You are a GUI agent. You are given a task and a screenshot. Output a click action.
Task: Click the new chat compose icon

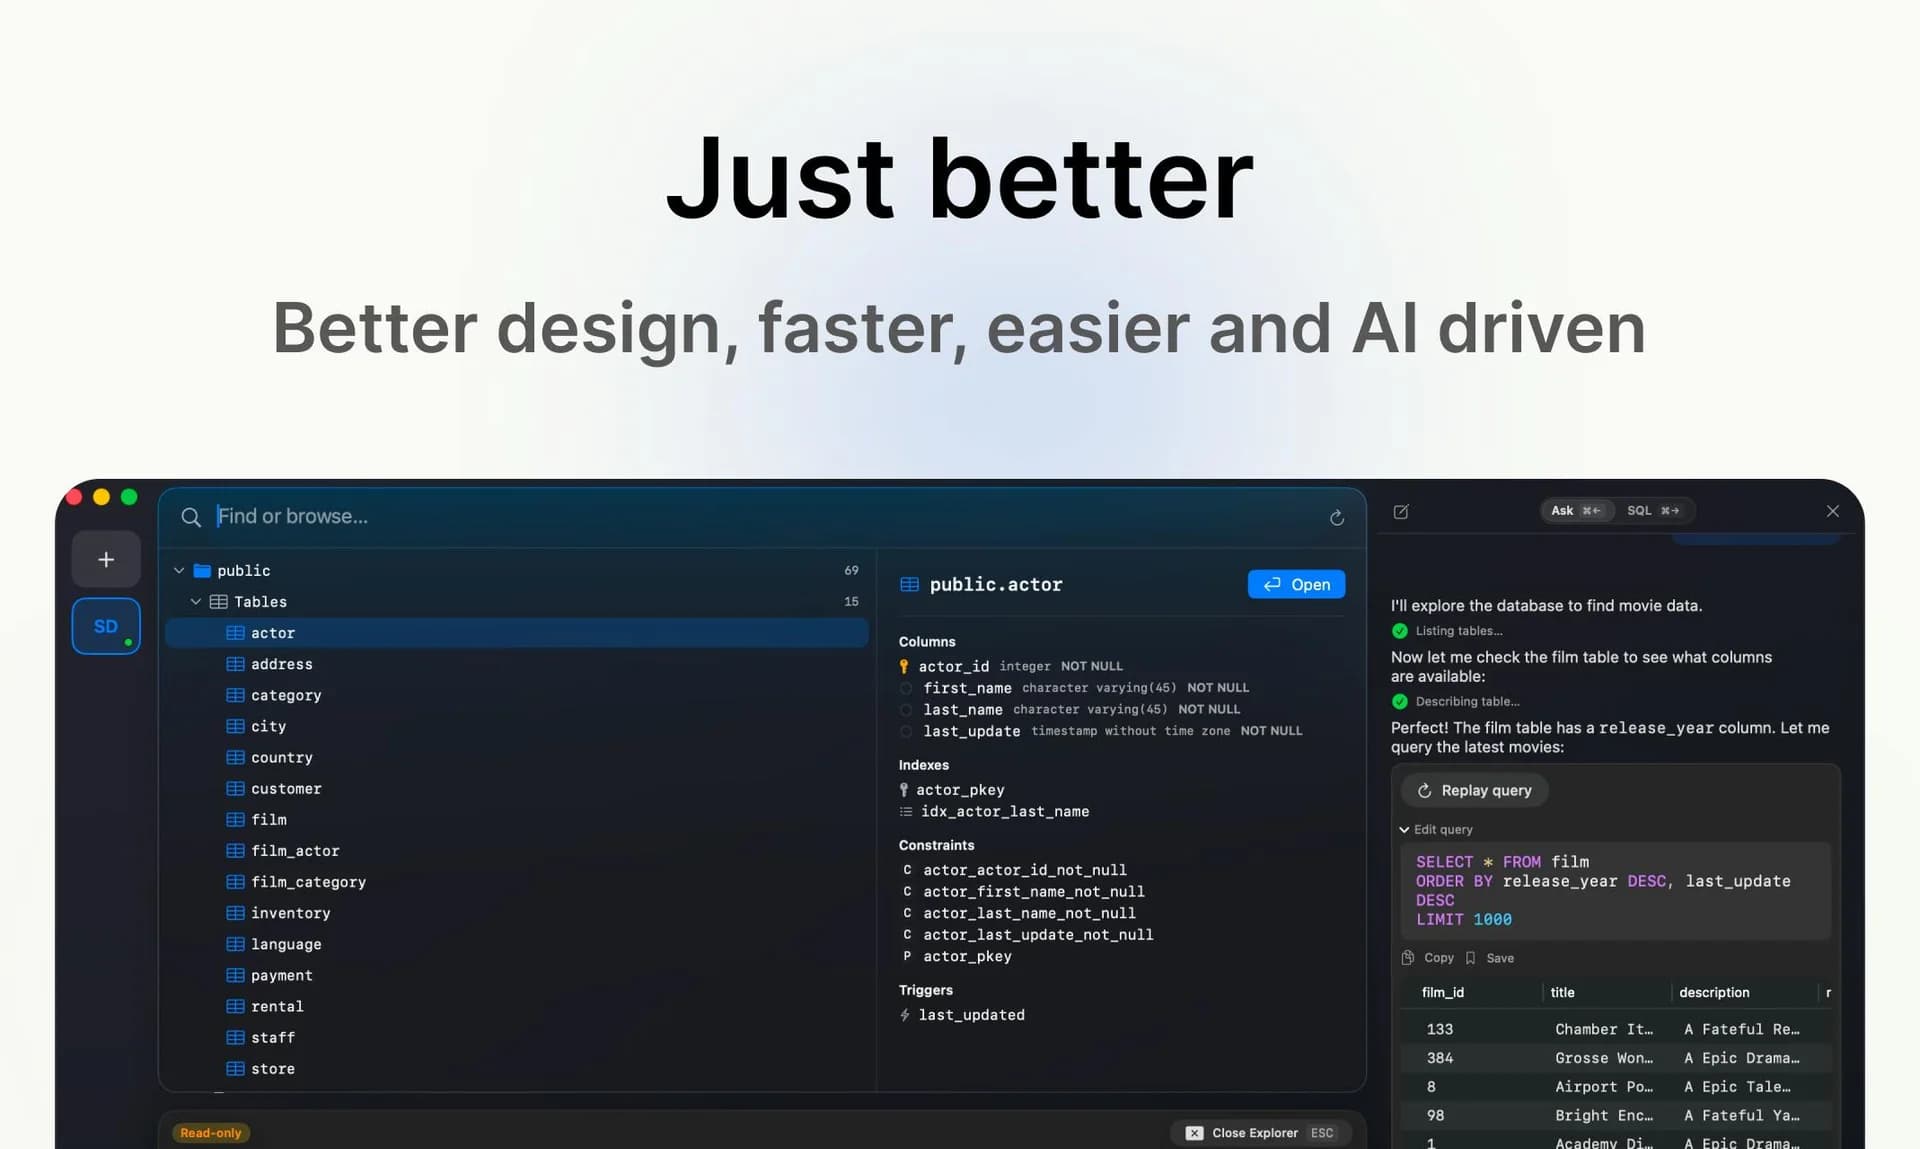pos(1401,511)
